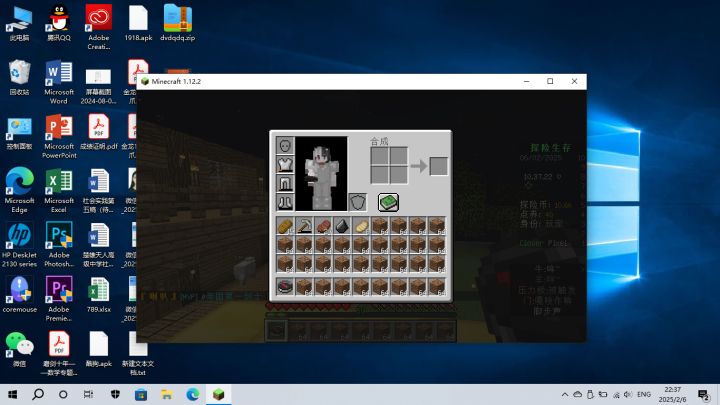This screenshot has width=720, height=405.
Task: Click the off-hand shield slot
Action: click(358, 202)
